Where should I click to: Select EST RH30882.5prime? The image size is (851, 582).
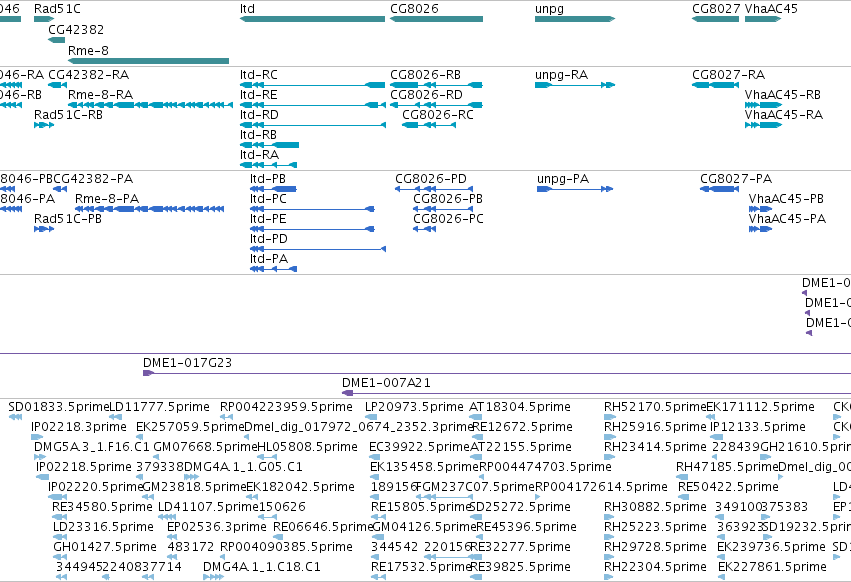610,517
